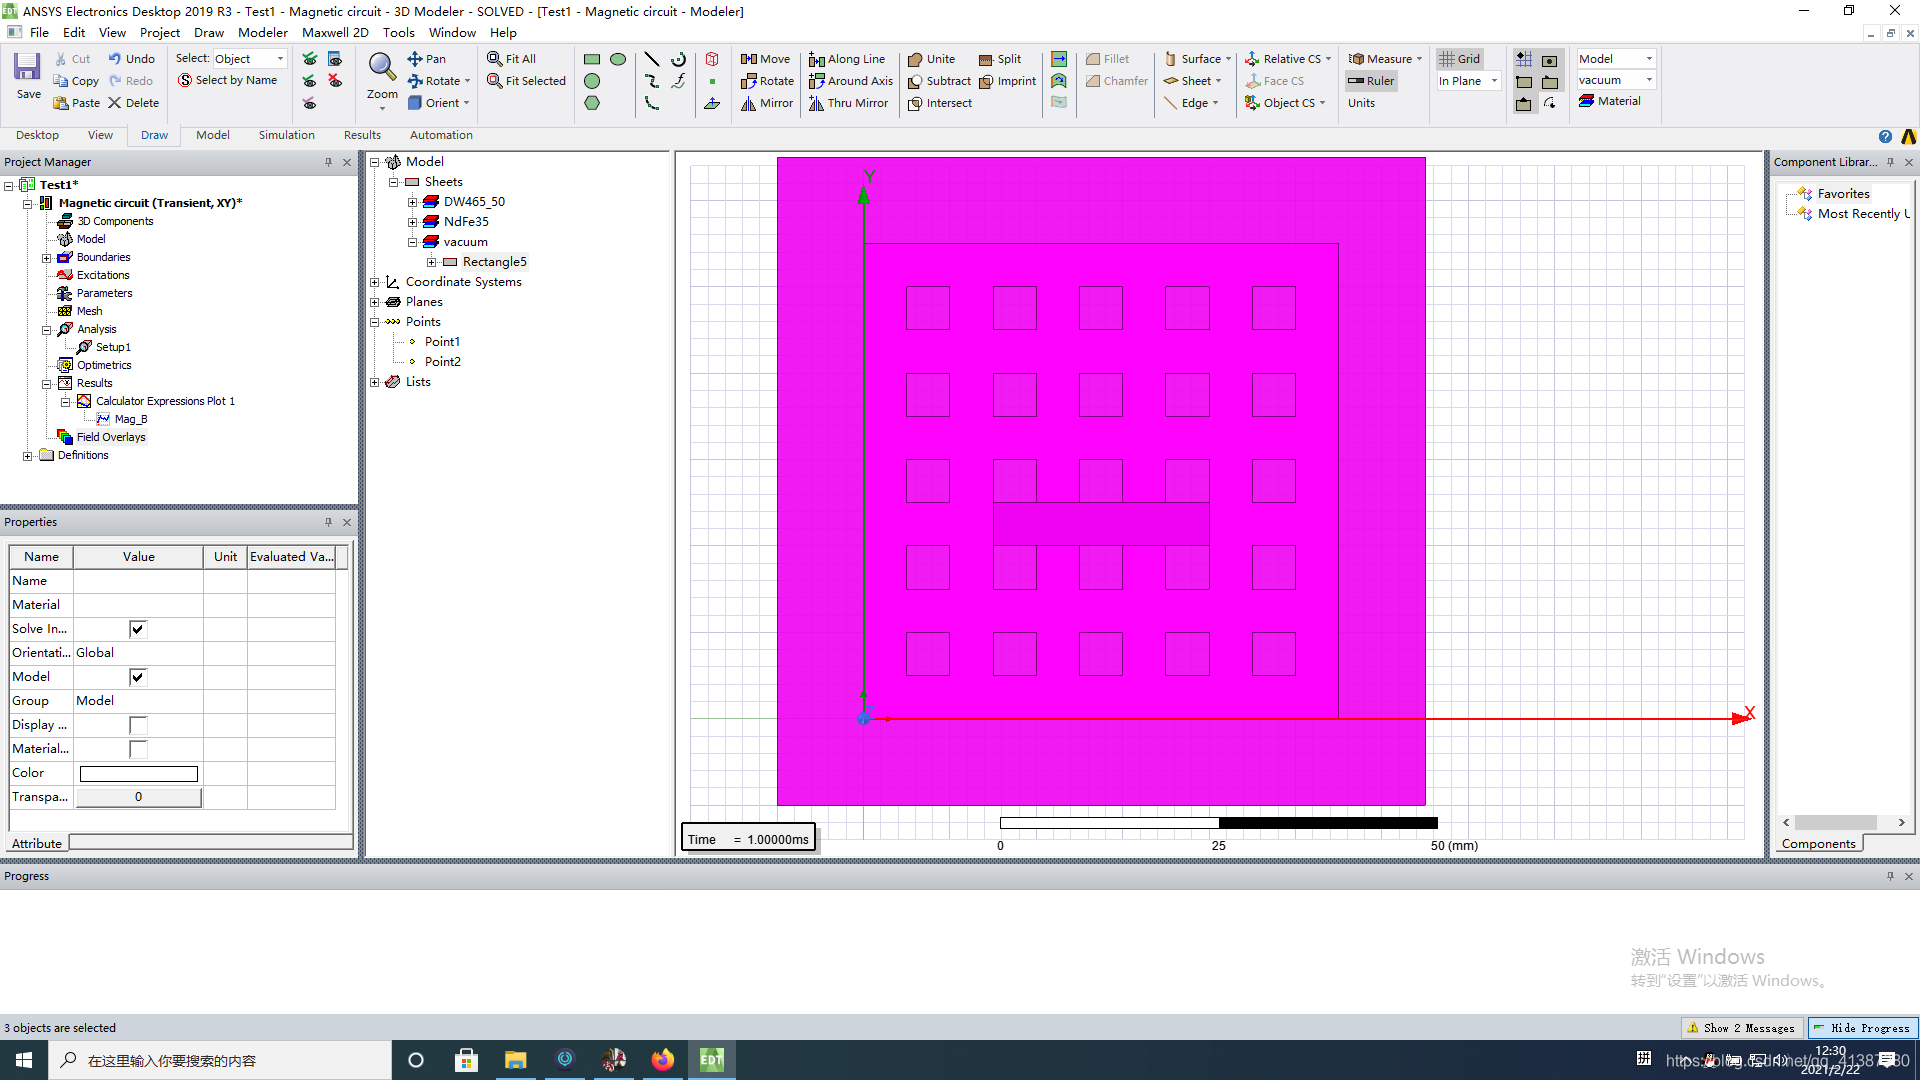The image size is (1920, 1080).
Task: Open Firefox from the taskbar
Action: point(662,1060)
